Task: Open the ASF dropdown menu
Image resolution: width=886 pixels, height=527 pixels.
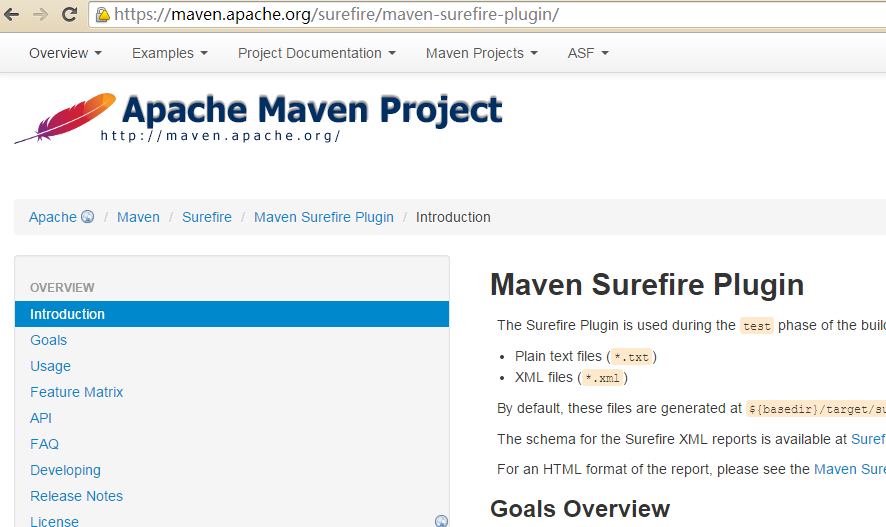Action: tap(588, 53)
